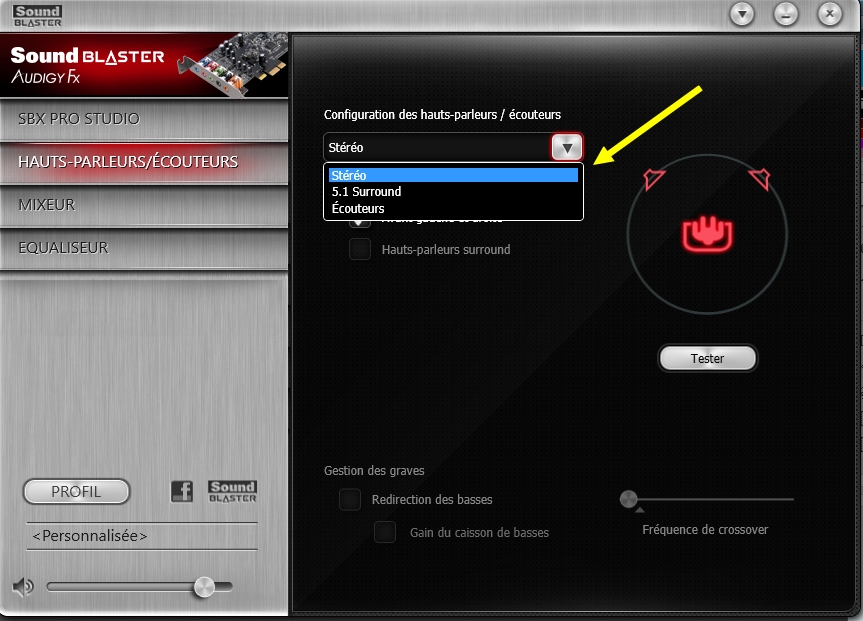Choose 5.1 Surround from the dropdown list
The width and height of the screenshot is (863, 621).
coord(454,192)
